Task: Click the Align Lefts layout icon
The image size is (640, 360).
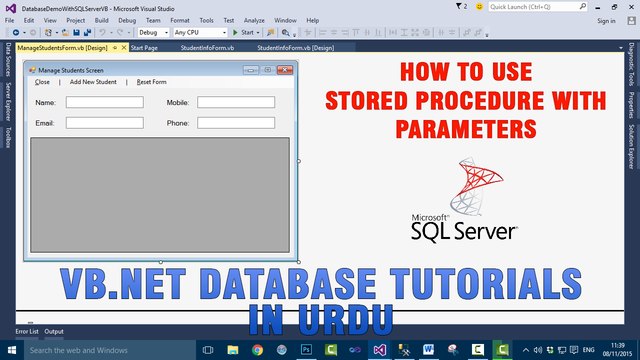Action: pyautogui.click(x=322, y=32)
